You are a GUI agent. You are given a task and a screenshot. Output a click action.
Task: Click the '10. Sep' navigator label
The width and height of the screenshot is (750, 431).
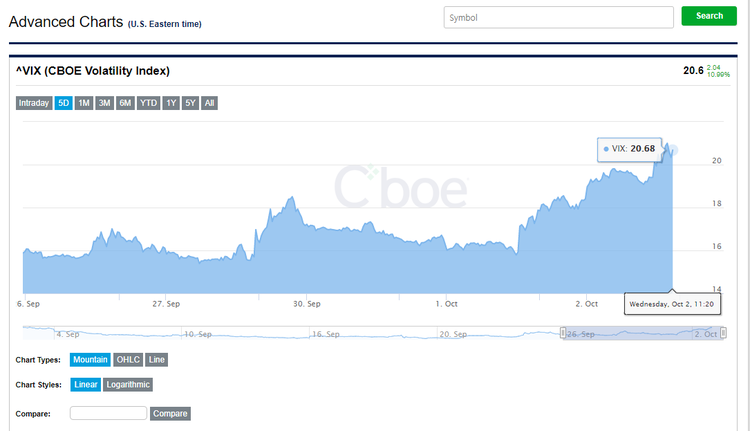click(198, 334)
